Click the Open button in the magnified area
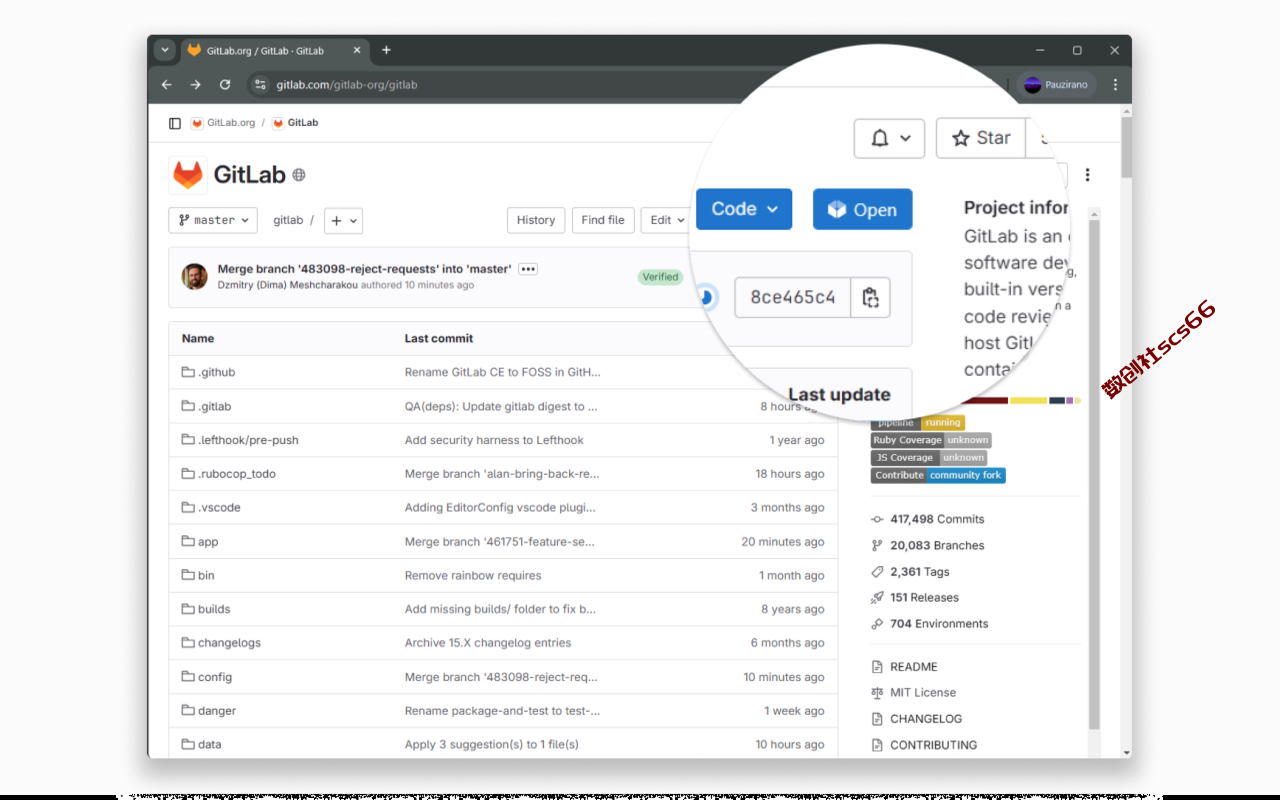 [862, 209]
